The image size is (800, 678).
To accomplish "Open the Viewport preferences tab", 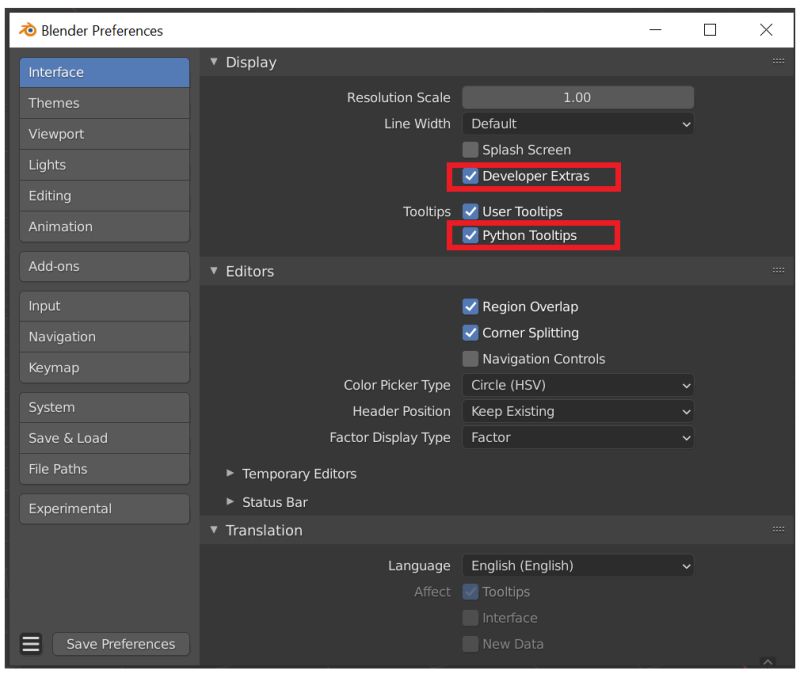I will 105,134.
